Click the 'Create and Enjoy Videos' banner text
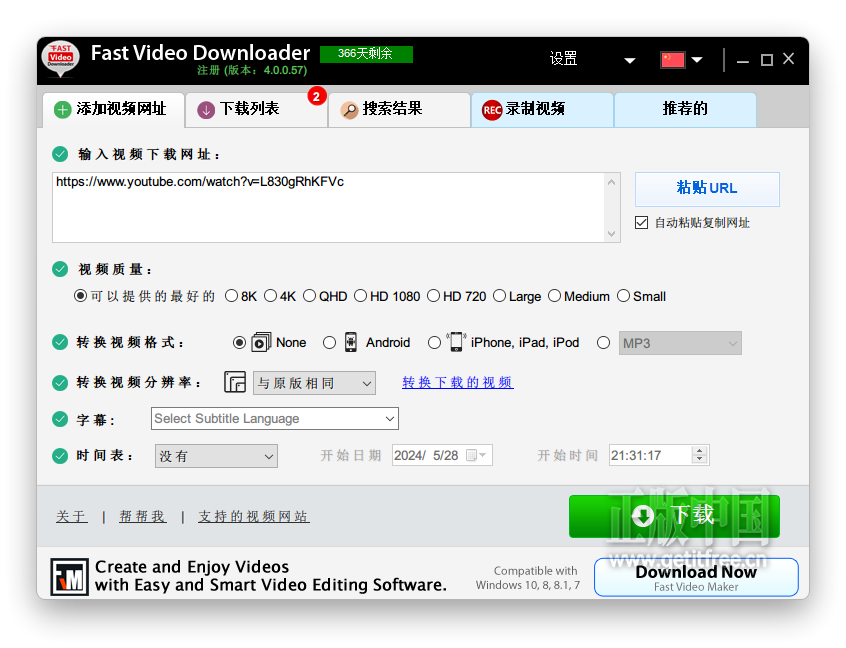 271,576
